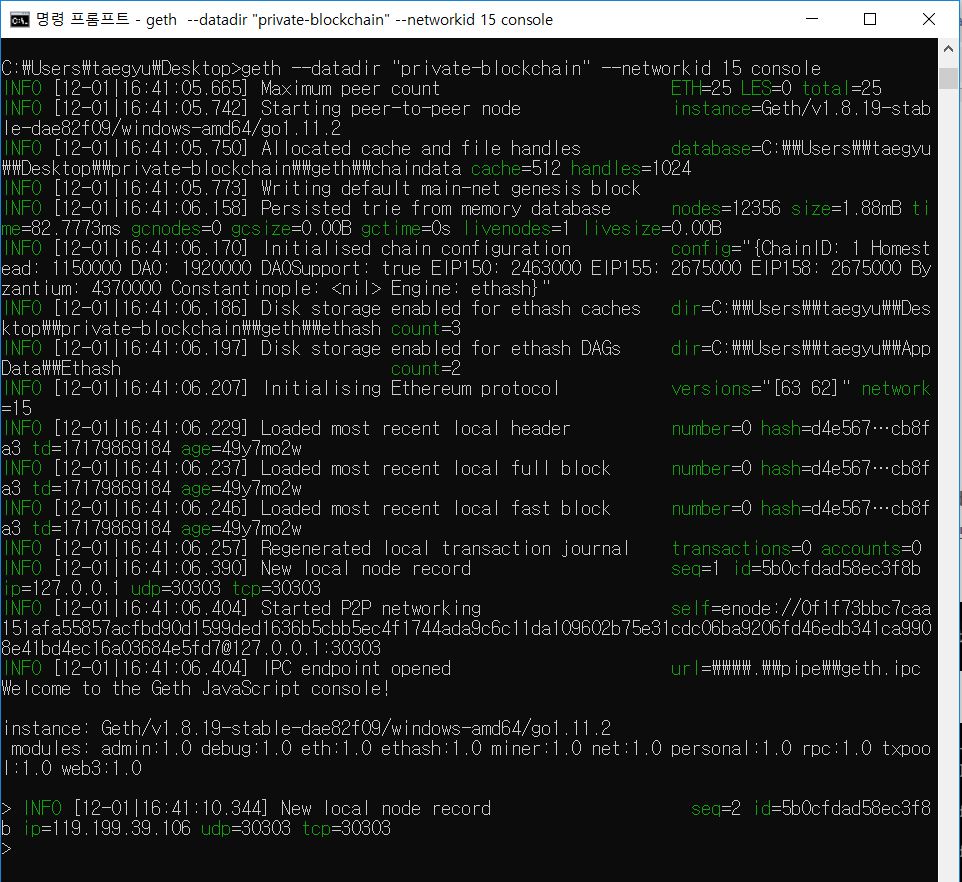Image resolution: width=962 pixels, height=882 pixels.
Task: Click the 'nodes=12356' value
Action: (x=726, y=209)
